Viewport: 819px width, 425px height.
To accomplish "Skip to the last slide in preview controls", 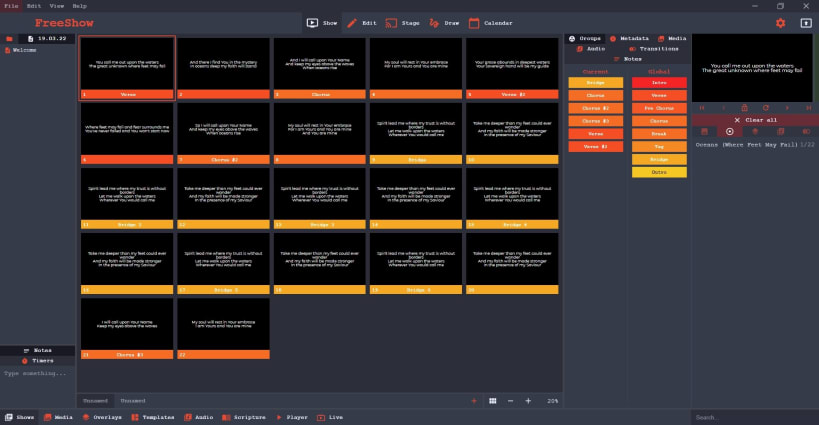I will 809,108.
